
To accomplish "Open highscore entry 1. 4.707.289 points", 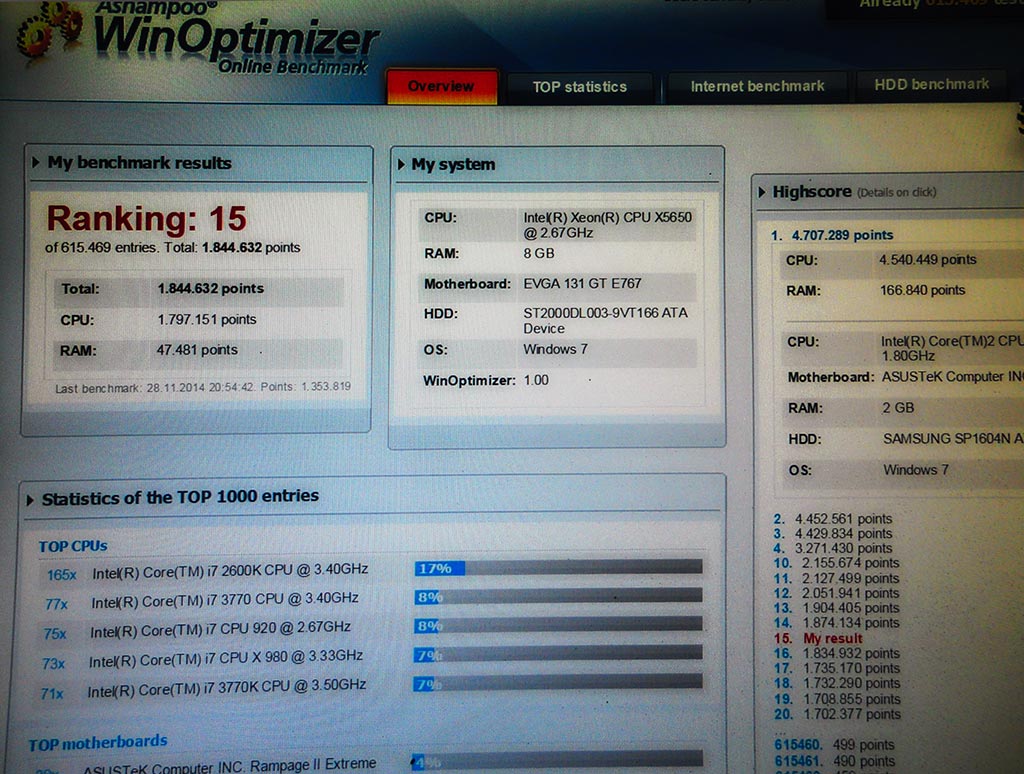I will pyautogui.click(x=831, y=235).
